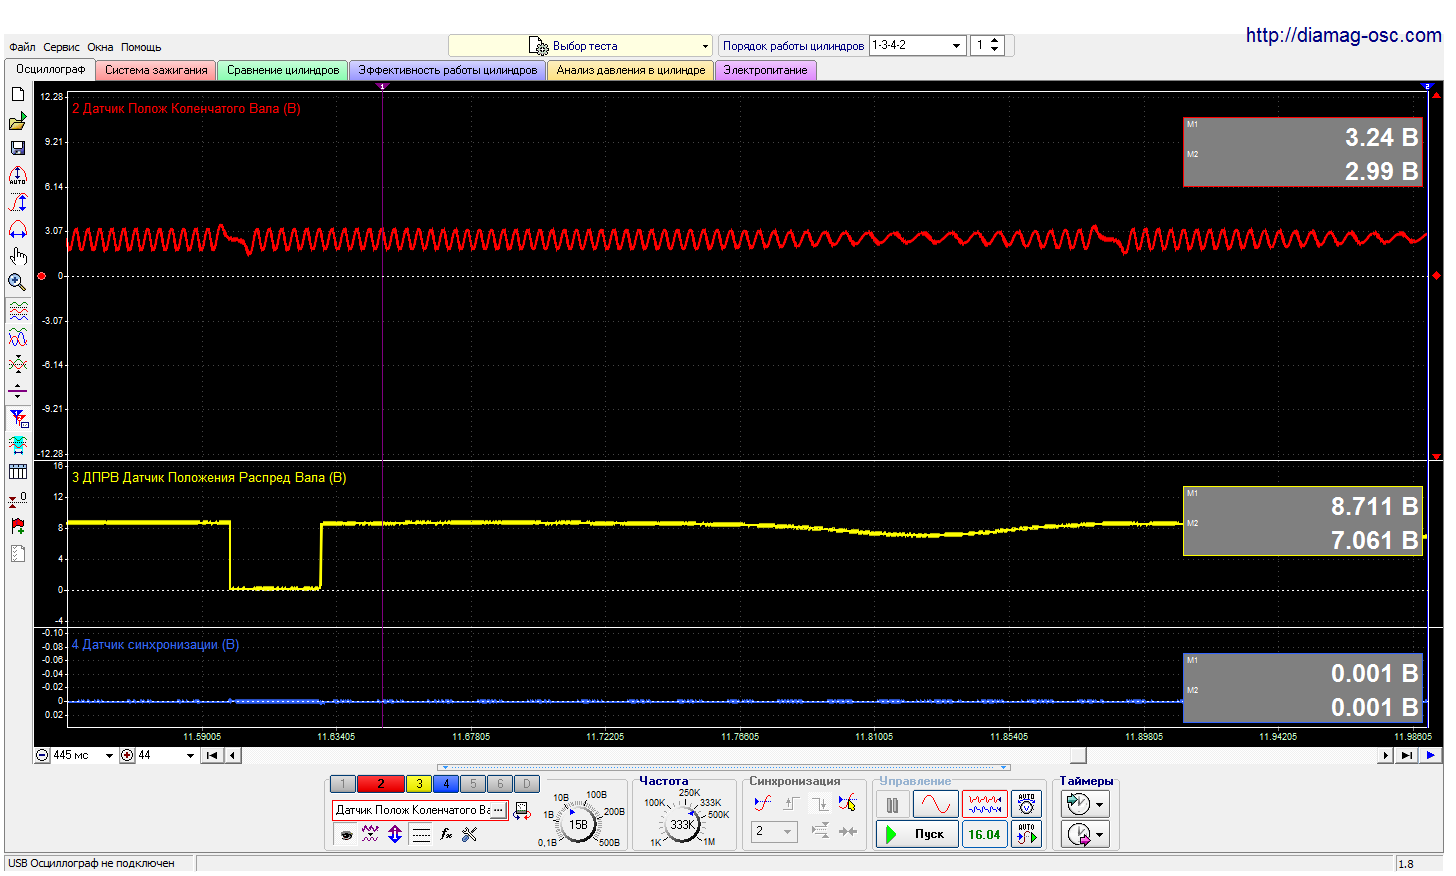This screenshot has width=1456, height=876.
Task: Open the 445 мс time scale dropdown
Action: (109, 756)
